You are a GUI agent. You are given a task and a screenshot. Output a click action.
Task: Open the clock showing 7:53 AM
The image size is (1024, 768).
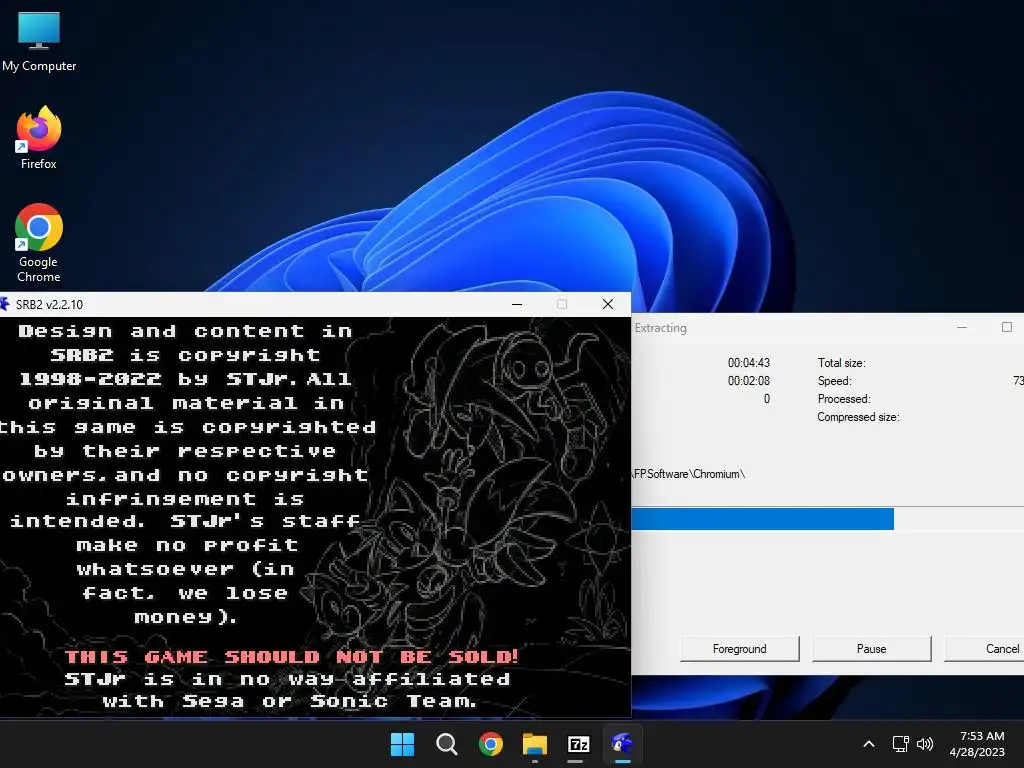pyautogui.click(x=982, y=736)
